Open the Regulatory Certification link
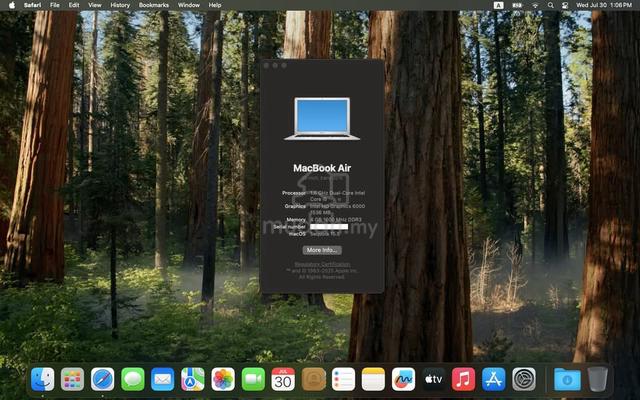This screenshot has height=400, width=640. pos(322,264)
